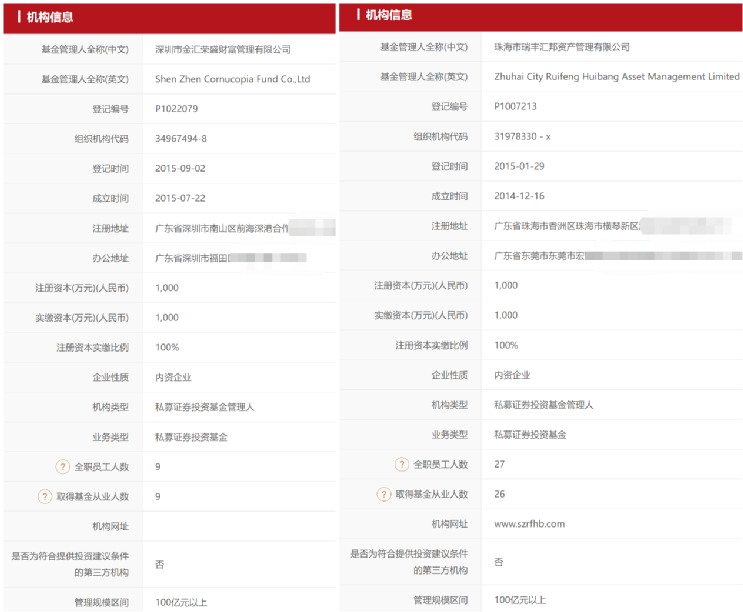Click 业务类型 value 私募证券投资基金 in left panel
Image resolution: width=743 pixels, height=612 pixels.
pos(191,437)
